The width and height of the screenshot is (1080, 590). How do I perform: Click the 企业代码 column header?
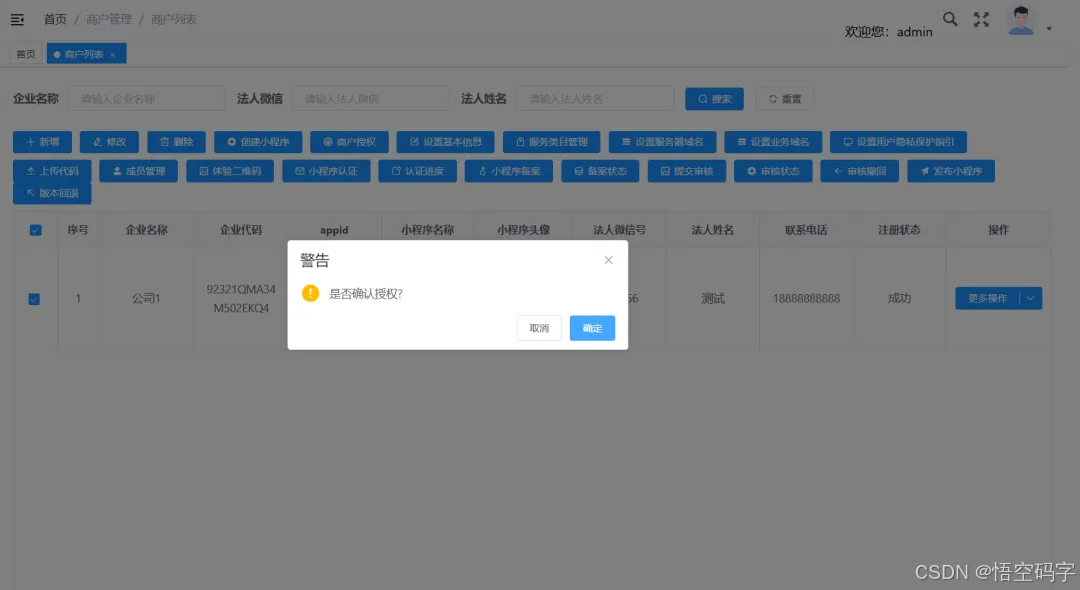click(240, 230)
